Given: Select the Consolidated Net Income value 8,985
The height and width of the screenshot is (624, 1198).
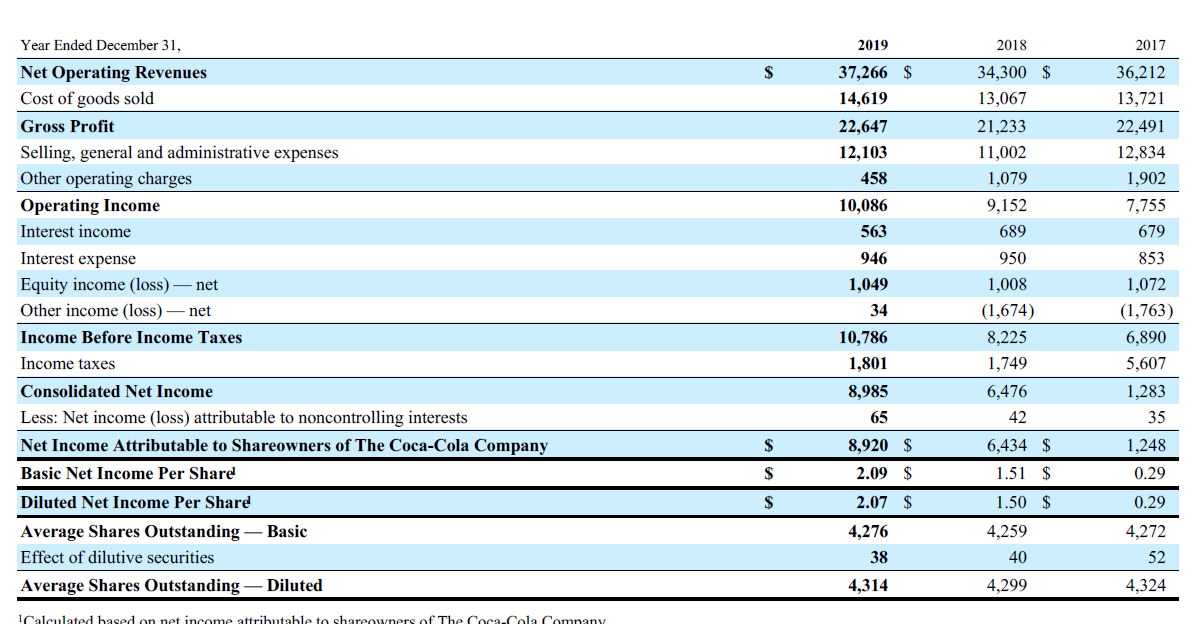Looking at the screenshot, I should pyautogui.click(x=866, y=391).
